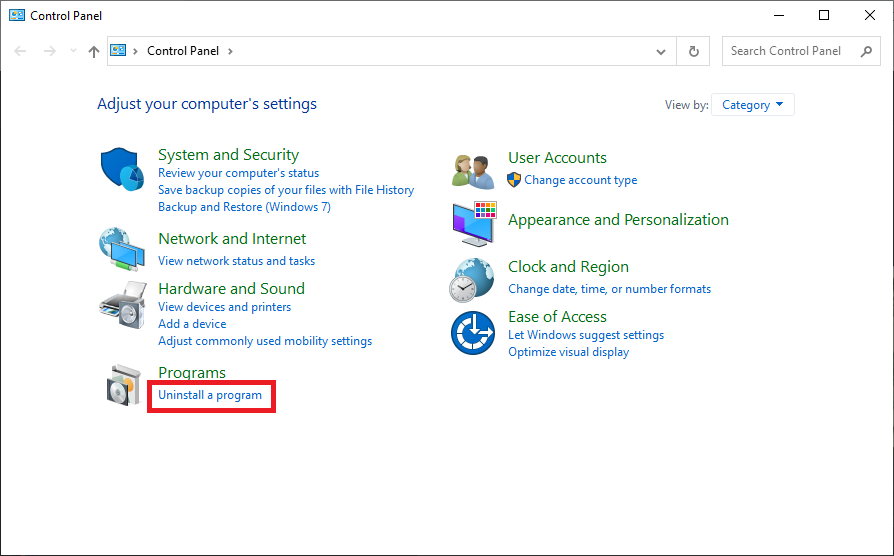
Task: Open the Clock and Region globe icon
Action: (472, 280)
